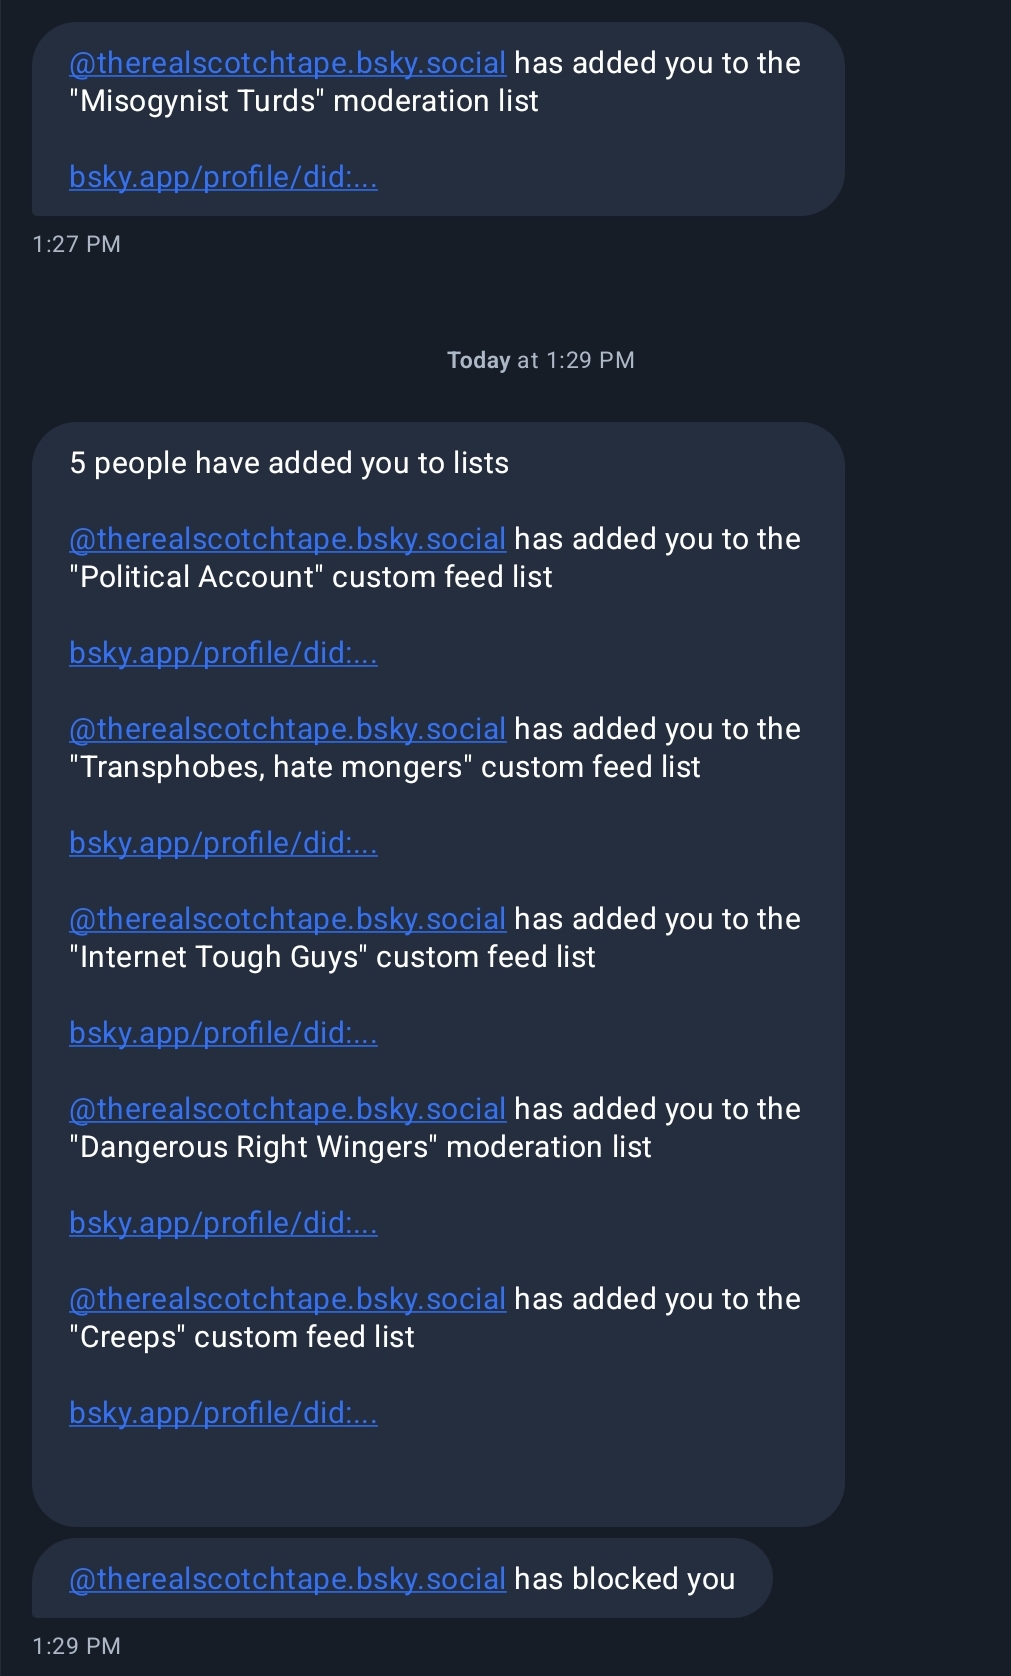
Task: Tap handle link above Transphobes, hate mongers text
Action: (x=287, y=729)
